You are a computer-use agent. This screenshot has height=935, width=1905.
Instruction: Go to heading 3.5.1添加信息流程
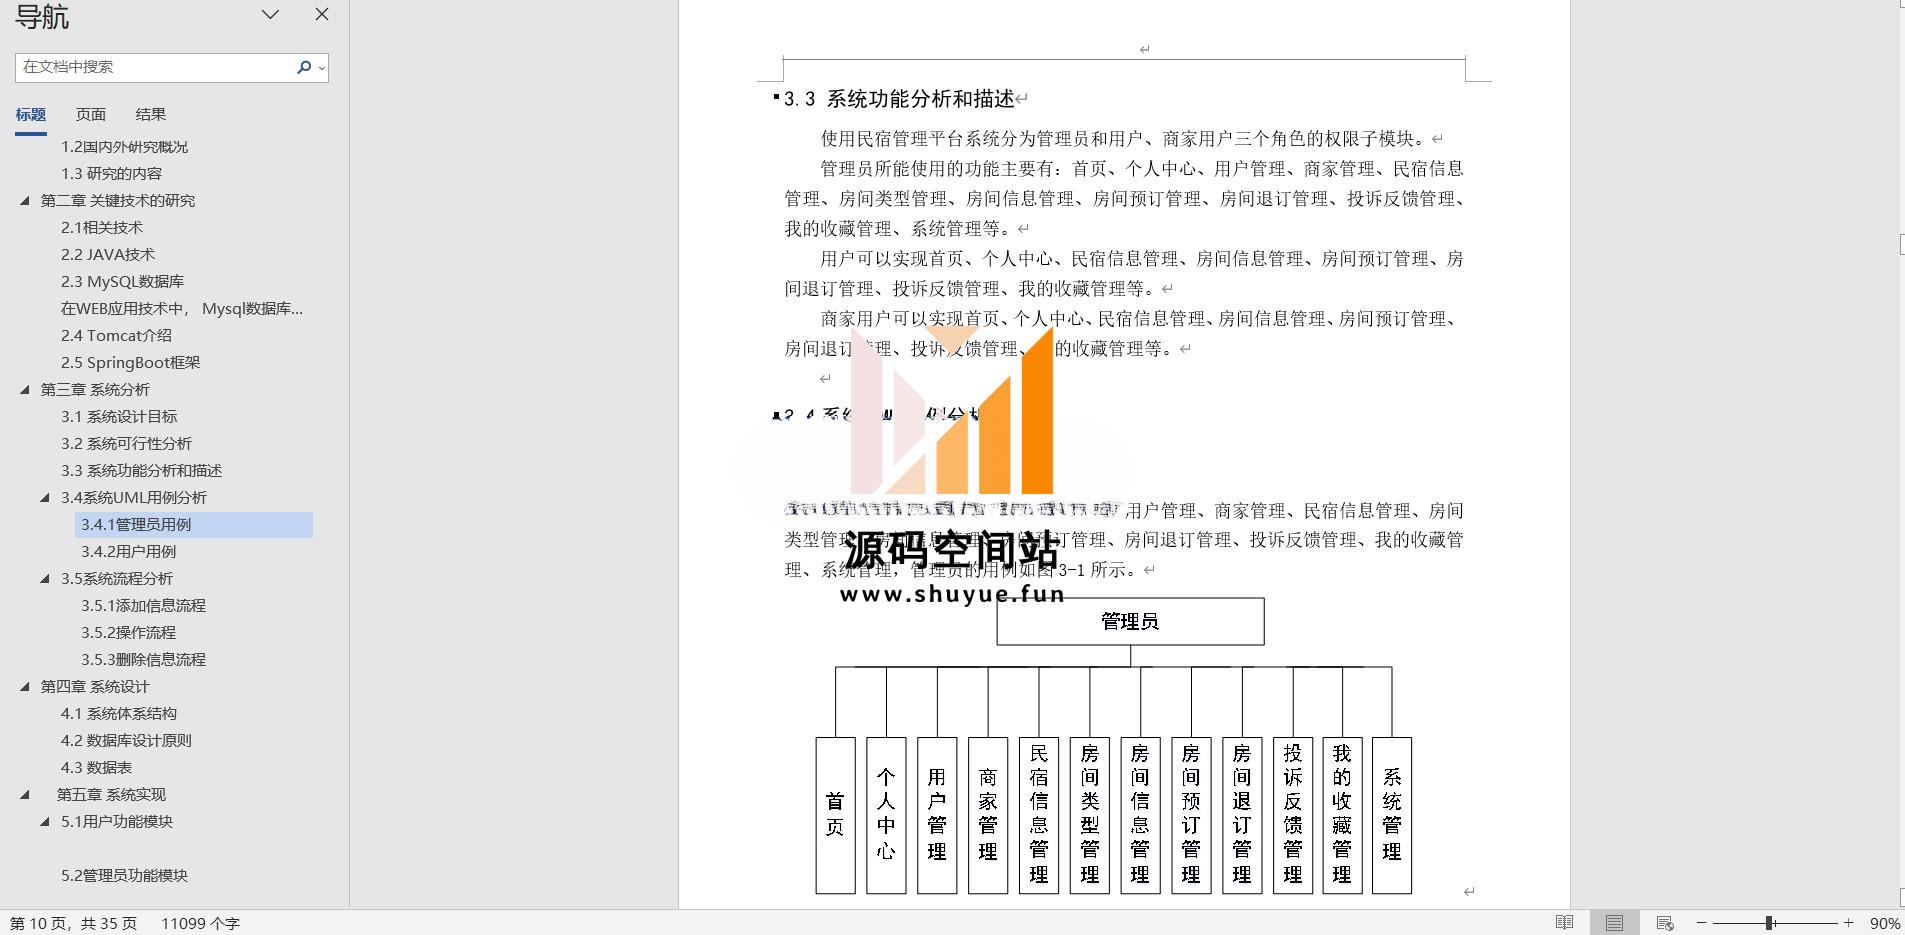coord(143,605)
